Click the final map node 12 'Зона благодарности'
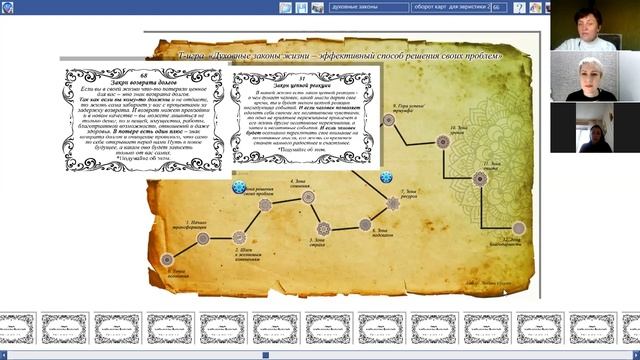The width and height of the screenshot is (640, 360). [518, 228]
